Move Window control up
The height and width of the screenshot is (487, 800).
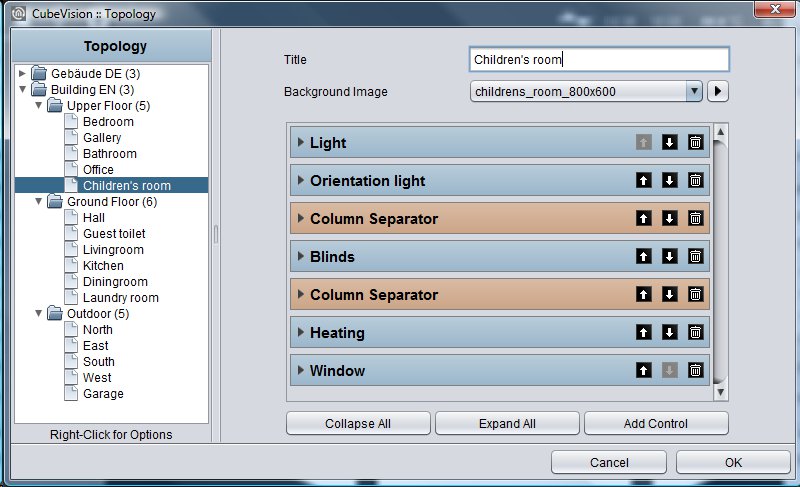643,370
